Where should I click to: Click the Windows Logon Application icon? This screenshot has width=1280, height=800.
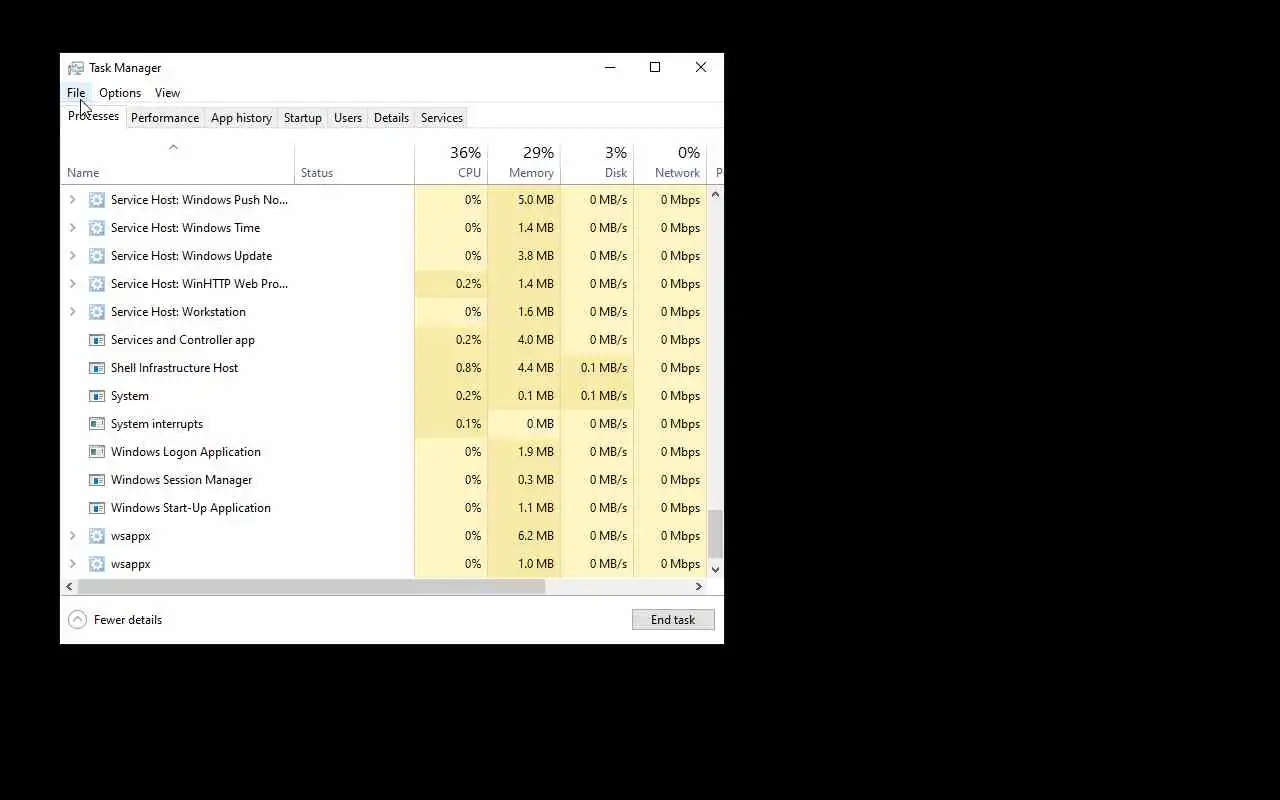(x=97, y=452)
